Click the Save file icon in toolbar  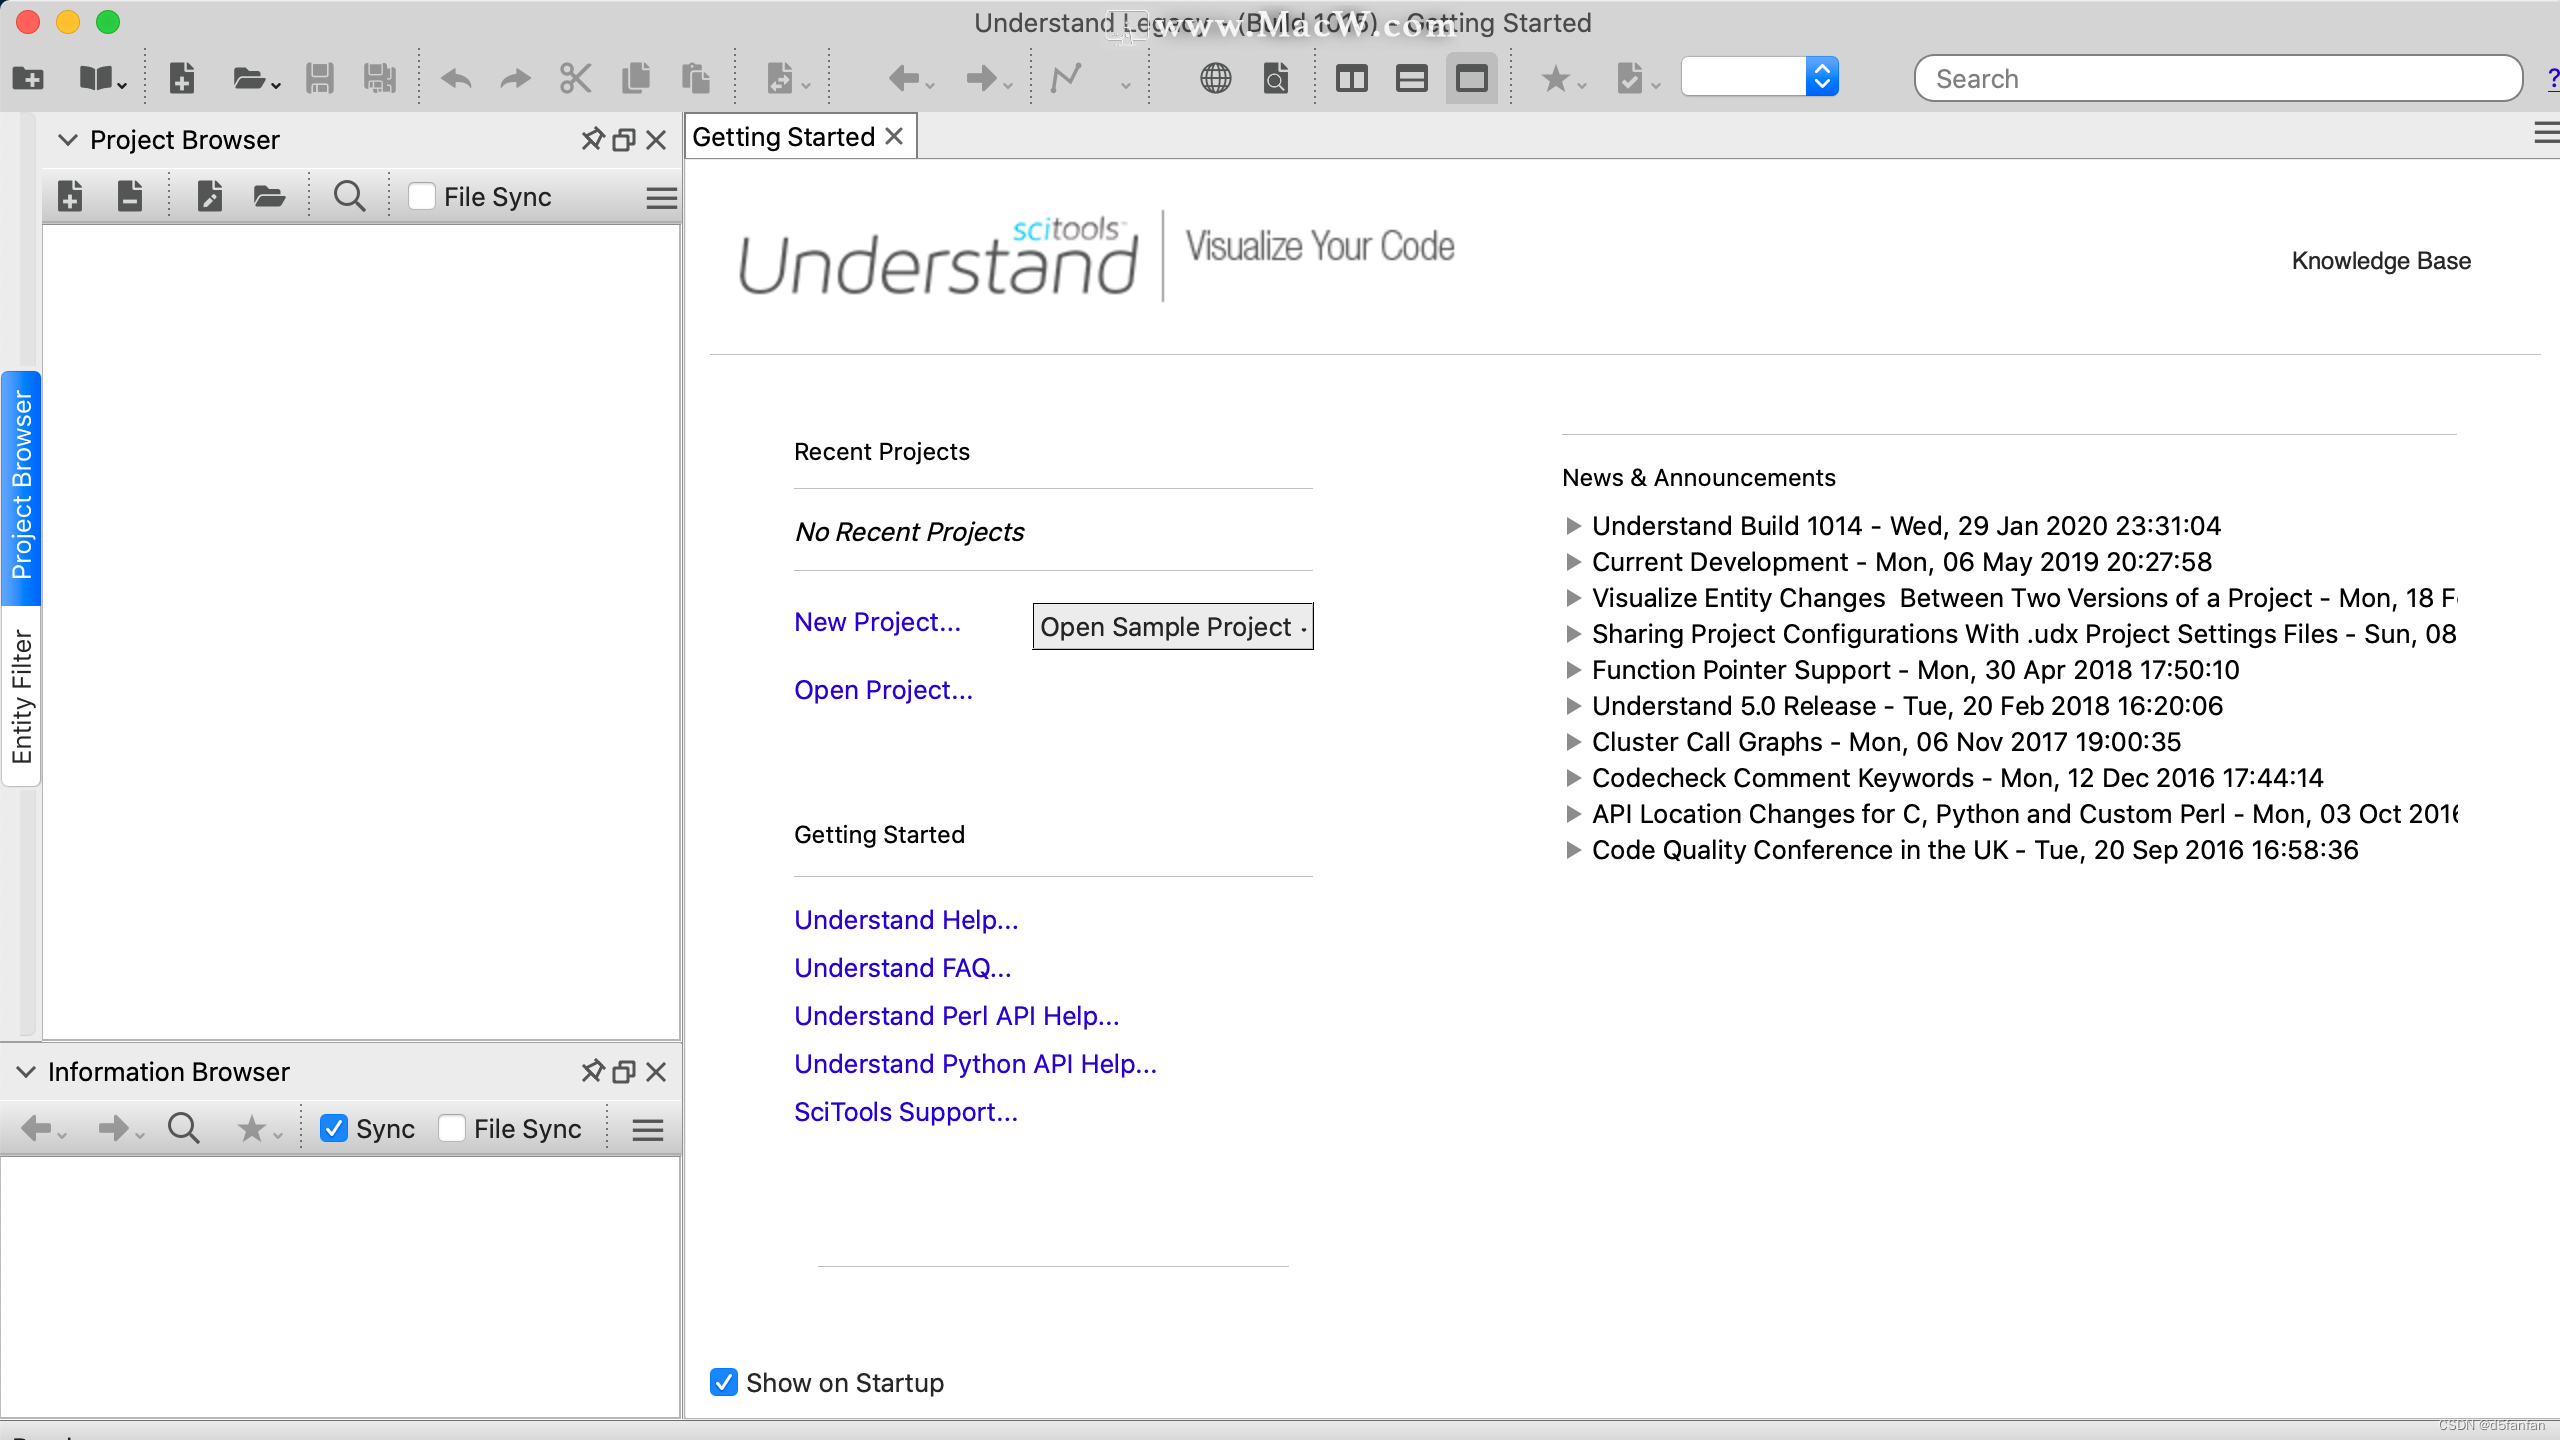(319, 78)
